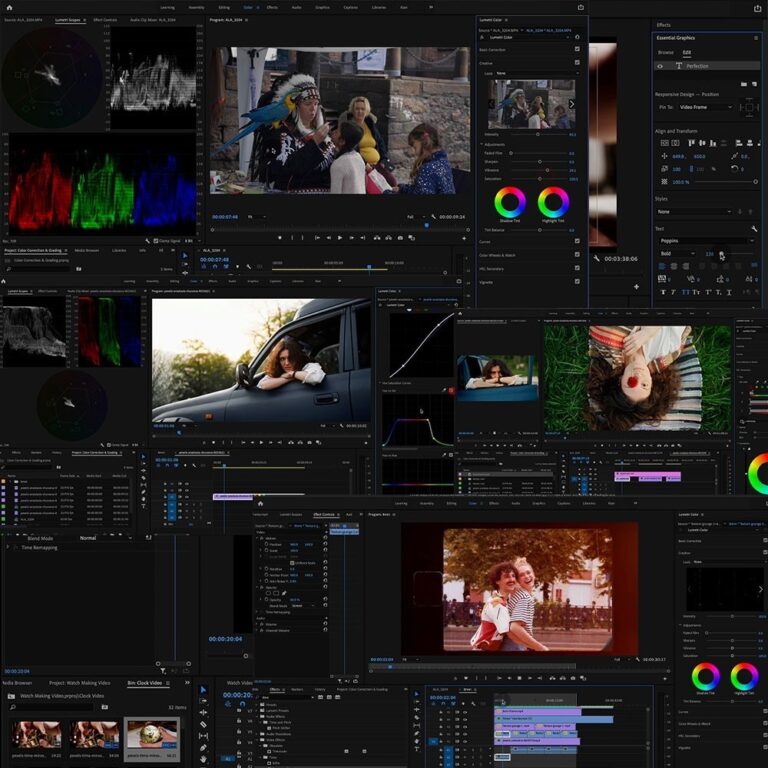Screen dimensions: 768x768
Task: Click Faux Italic T in Essential Graphics
Action: point(673,292)
